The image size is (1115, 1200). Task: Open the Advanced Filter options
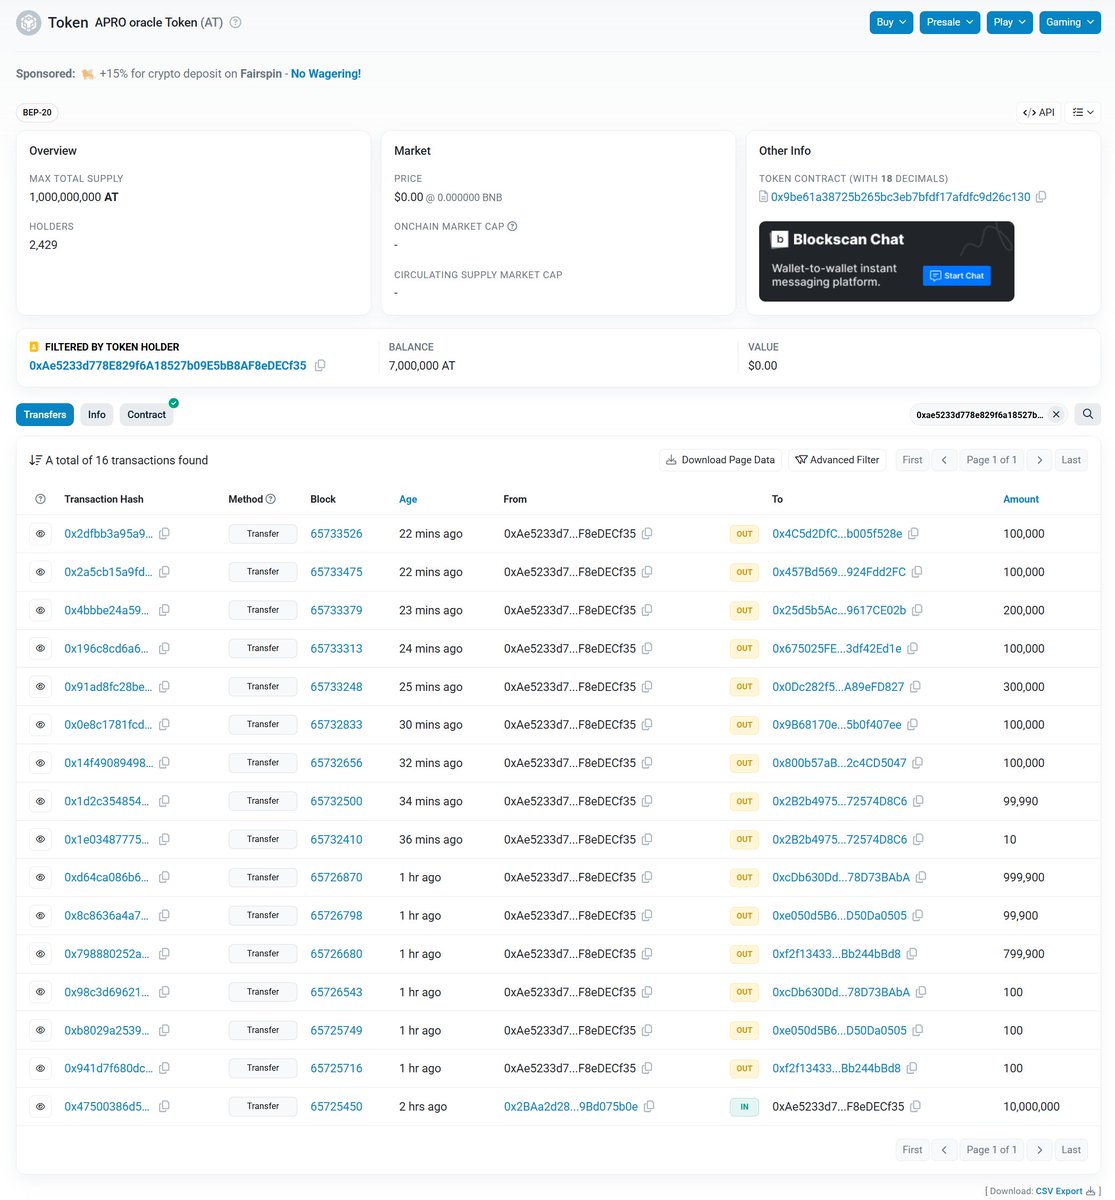point(837,460)
